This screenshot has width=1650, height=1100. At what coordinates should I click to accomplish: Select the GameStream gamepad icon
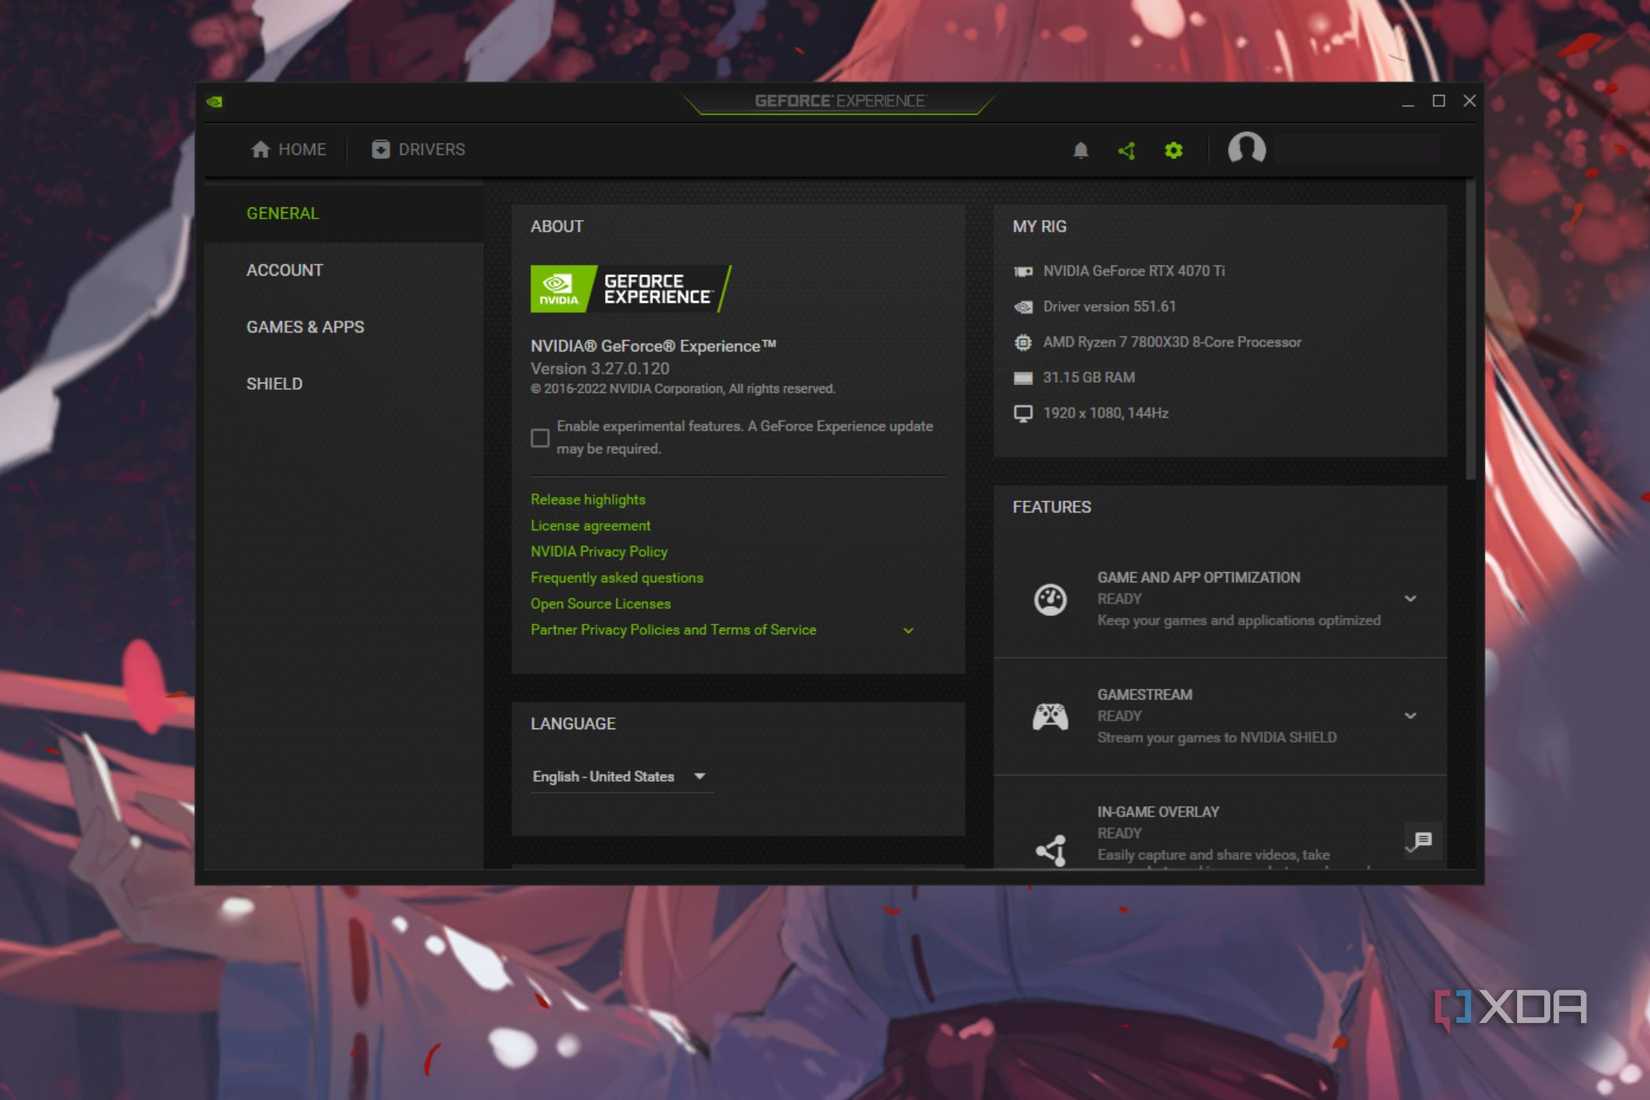1050,716
